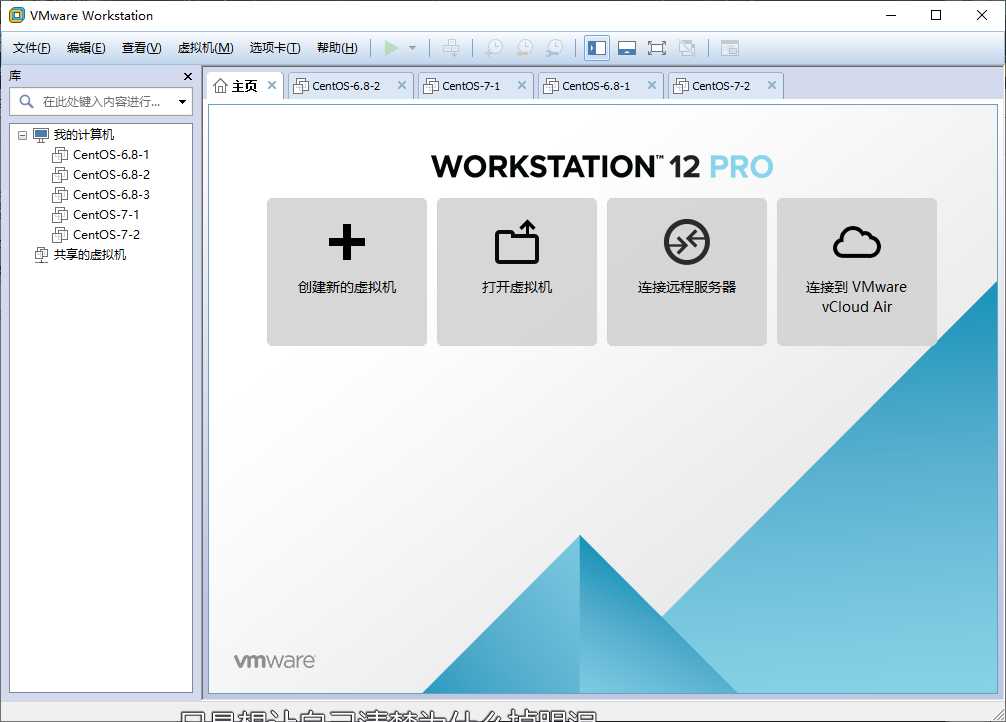Viewport: 1006px width, 722px height.
Task: Select 我的计算机 in the library tree
Action: 83,135
